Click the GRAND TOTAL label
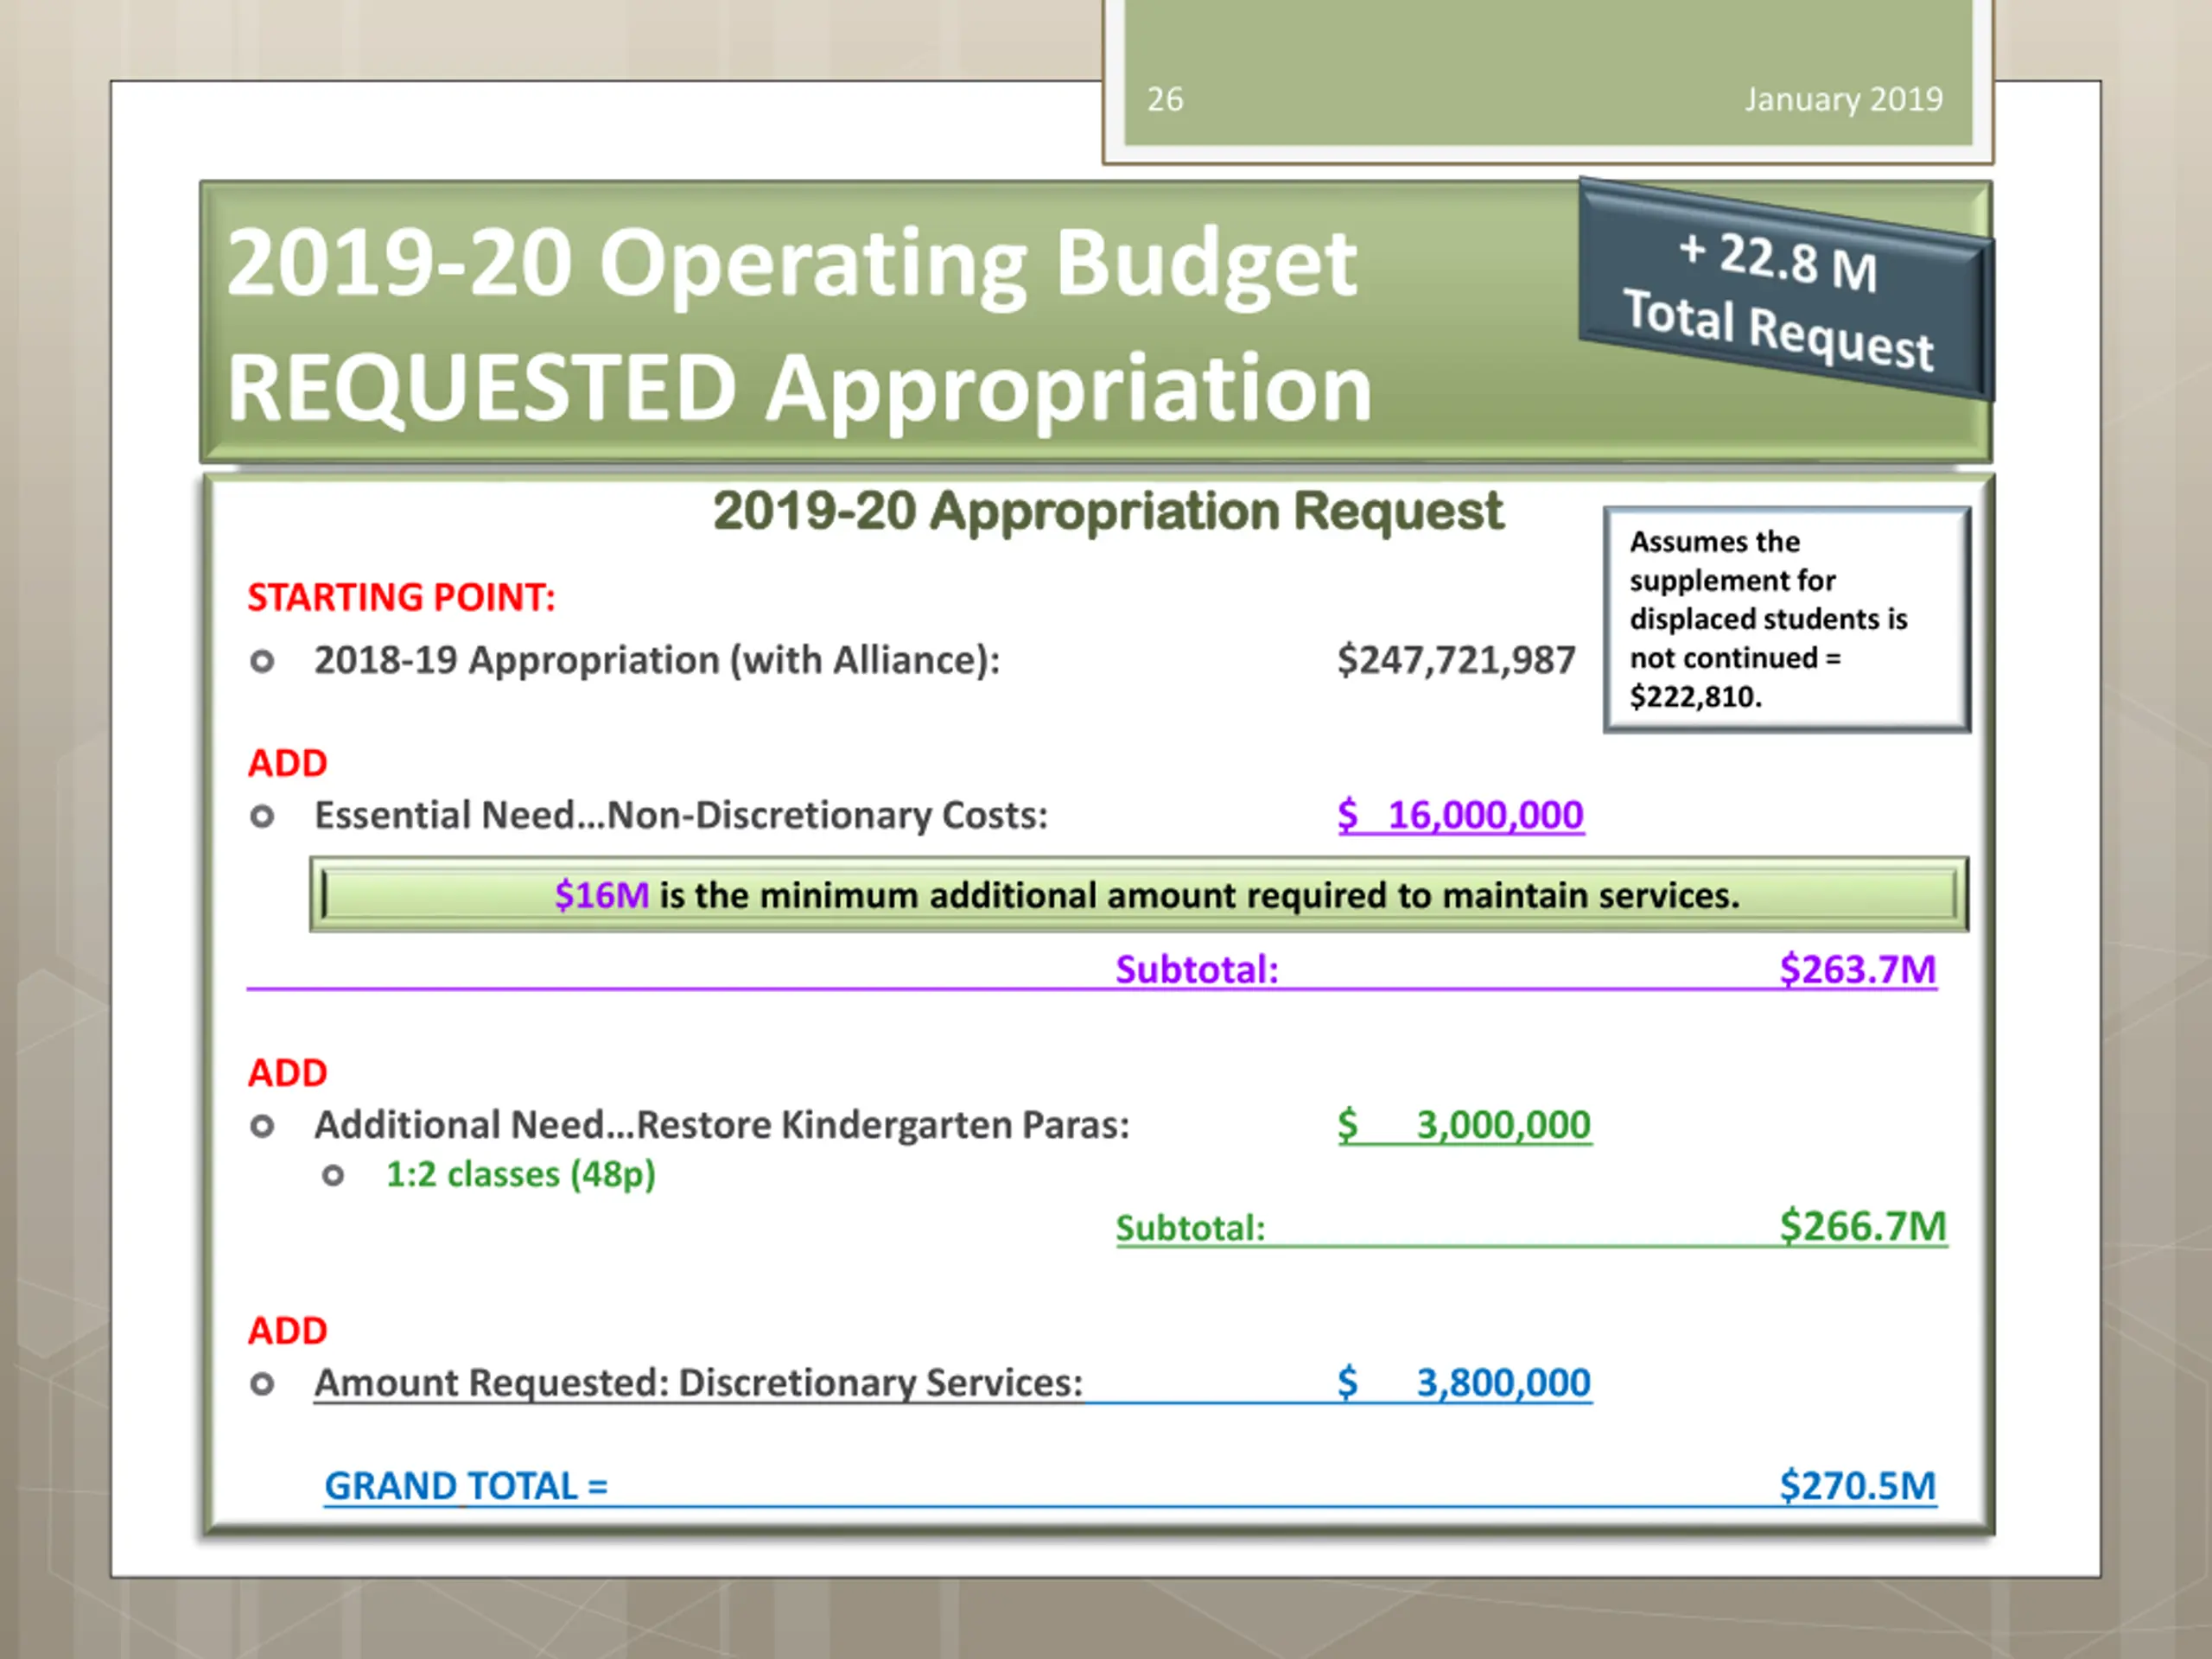 (x=466, y=1486)
